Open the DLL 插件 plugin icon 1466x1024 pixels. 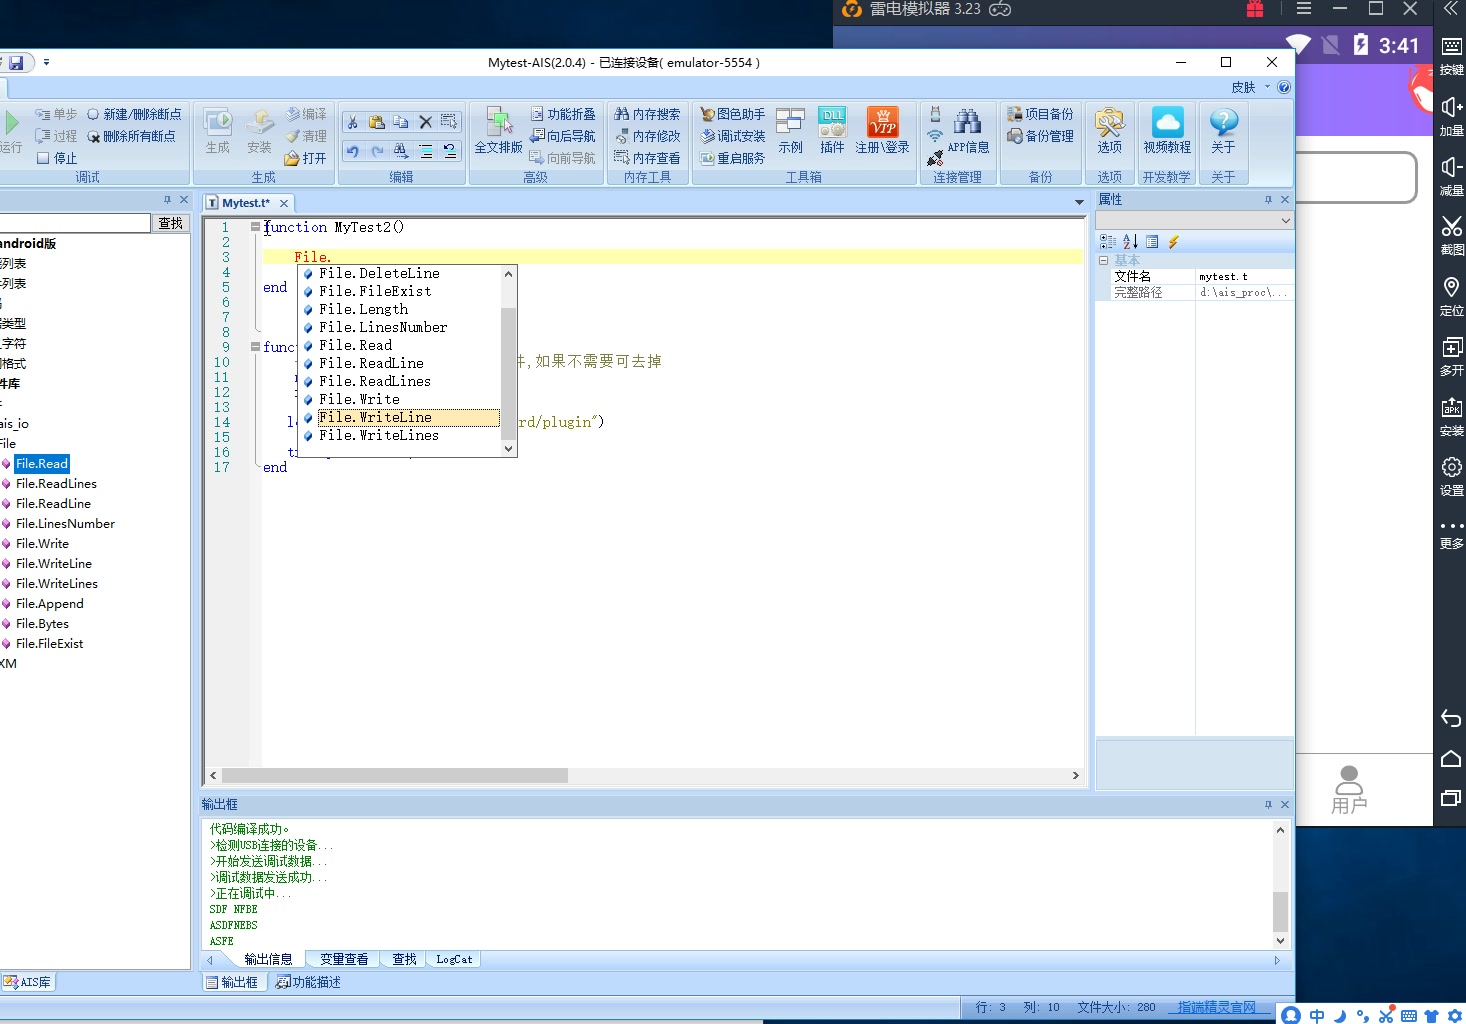coord(832,131)
